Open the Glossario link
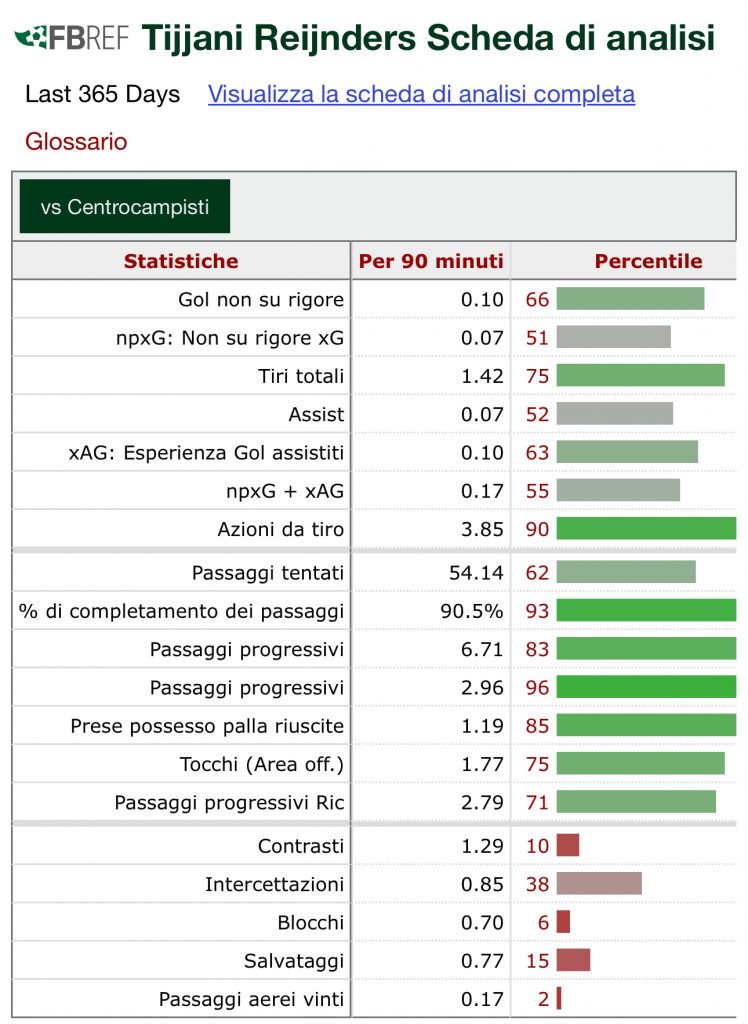 tap(76, 141)
